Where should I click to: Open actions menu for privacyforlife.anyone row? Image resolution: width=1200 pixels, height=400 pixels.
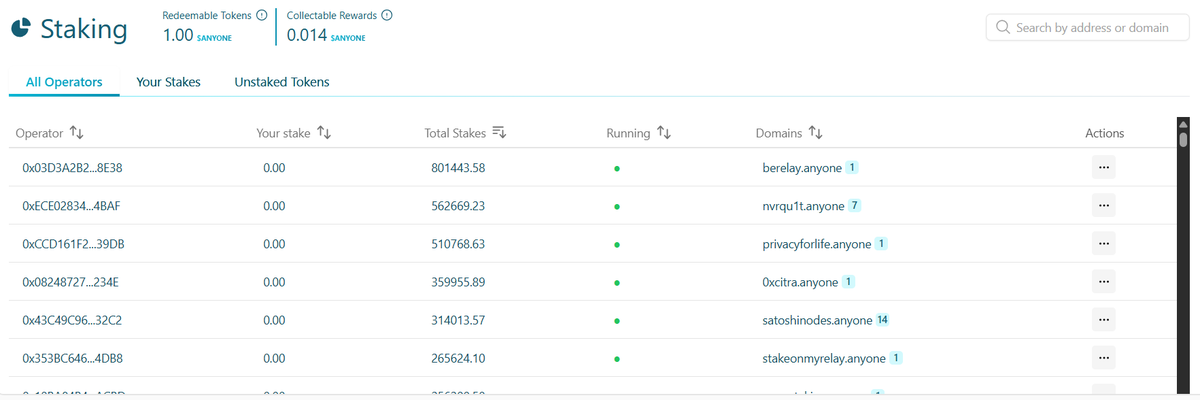[1103, 244]
